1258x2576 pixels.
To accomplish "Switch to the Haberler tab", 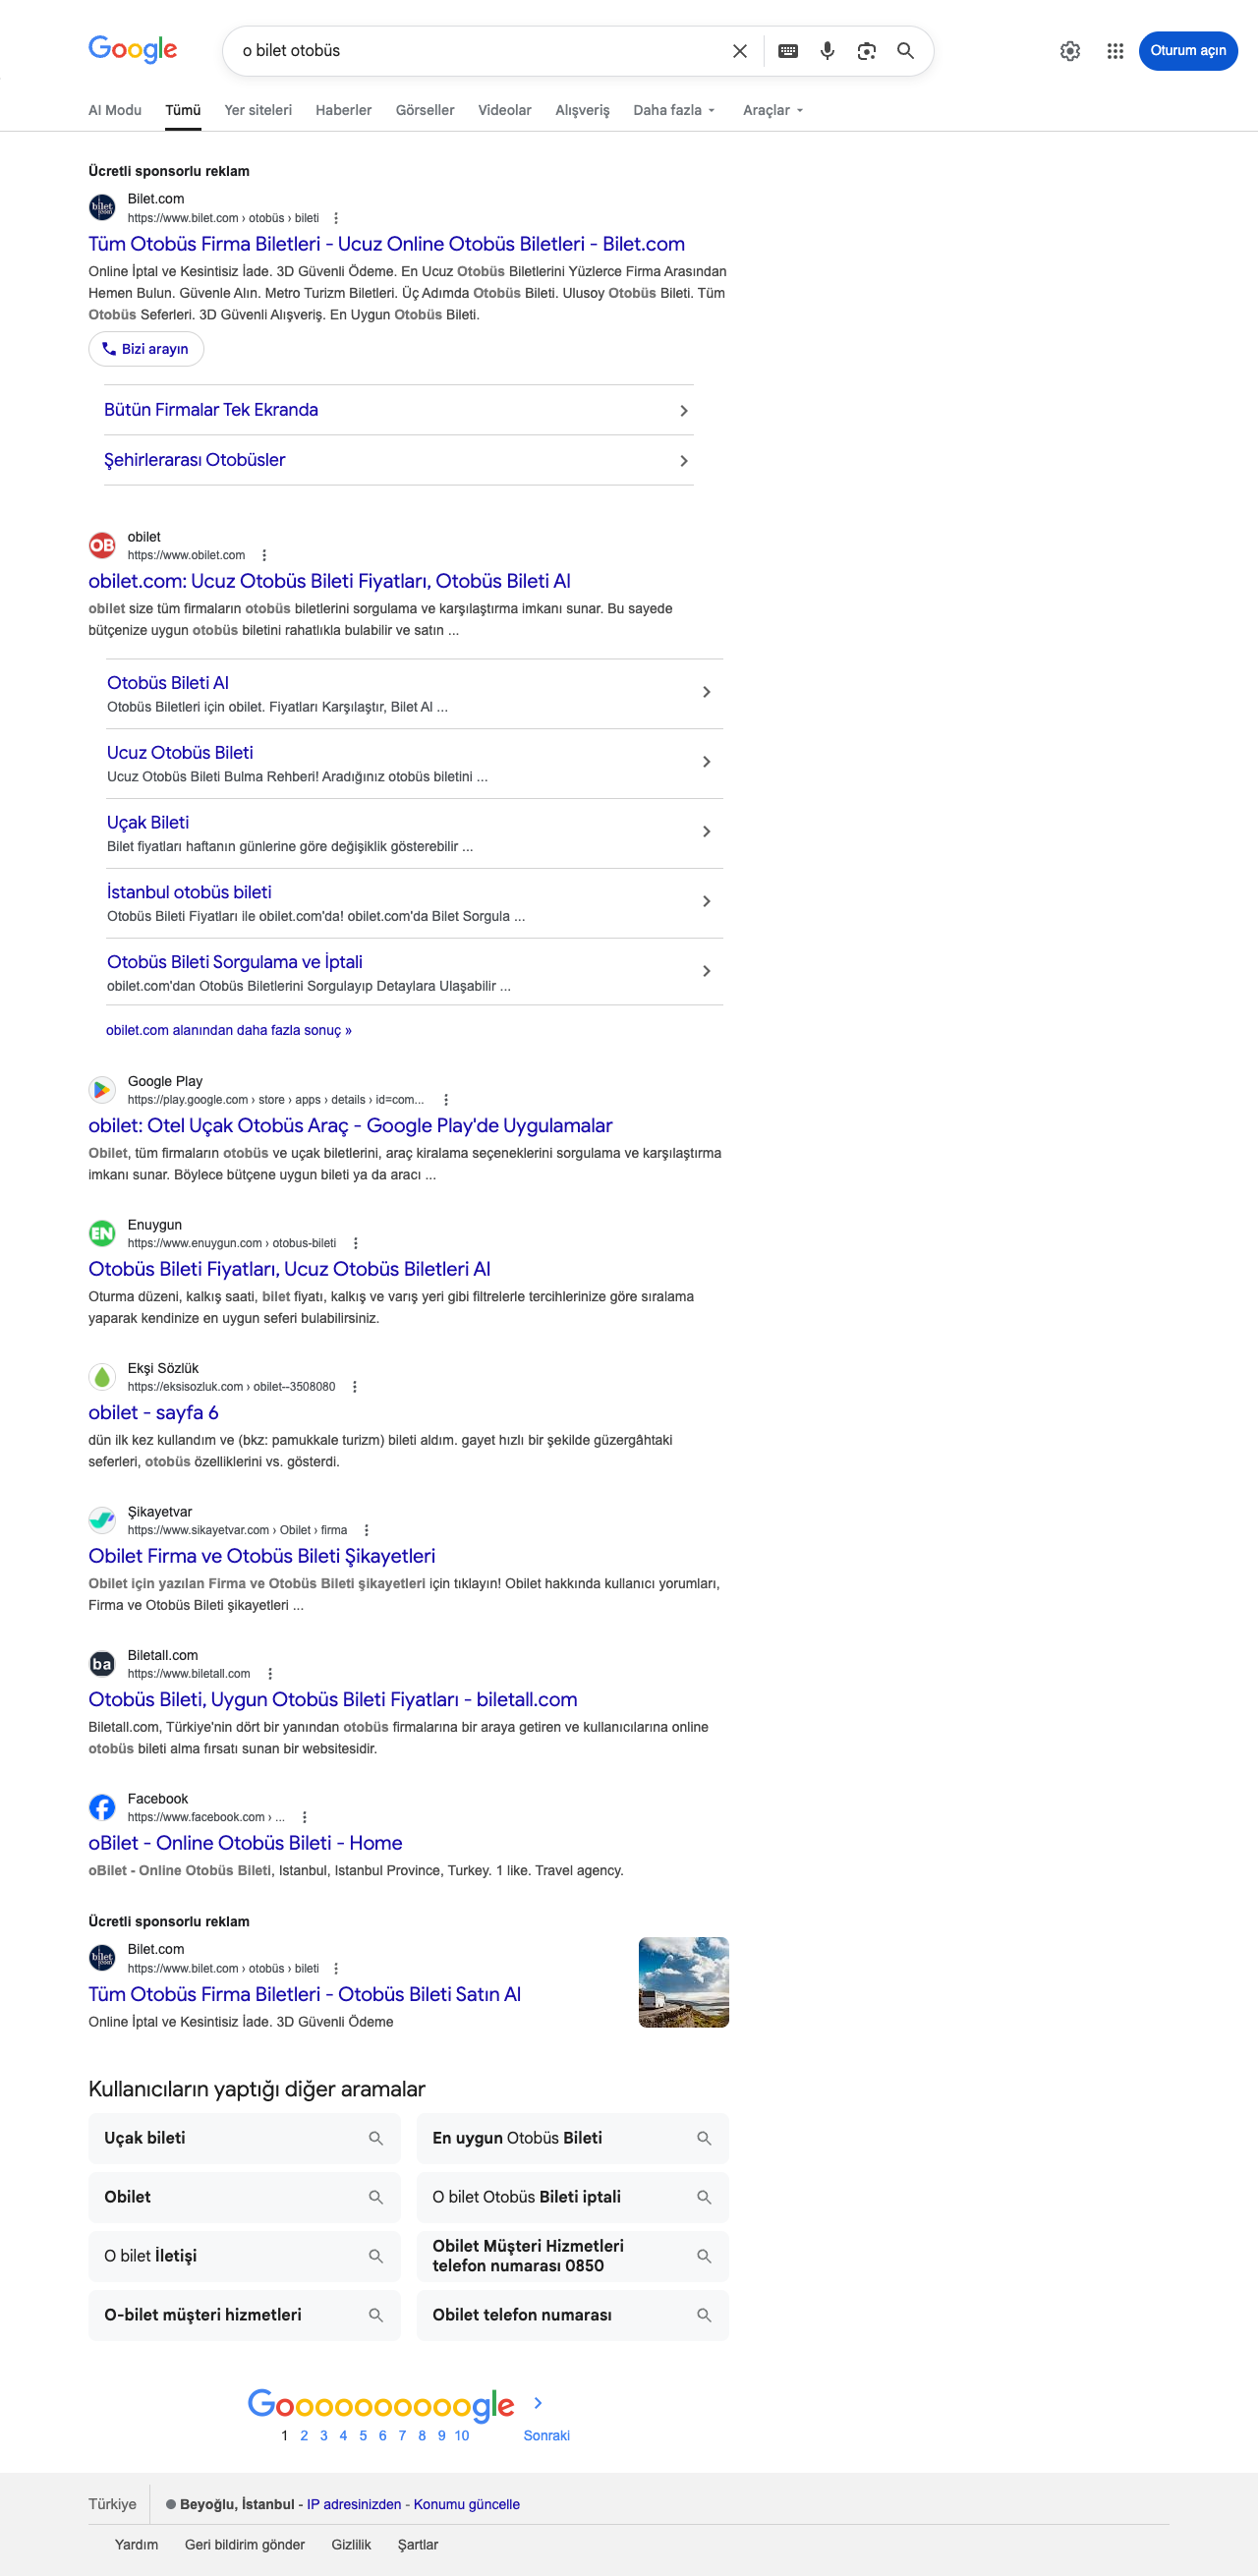I will (x=344, y=110).
